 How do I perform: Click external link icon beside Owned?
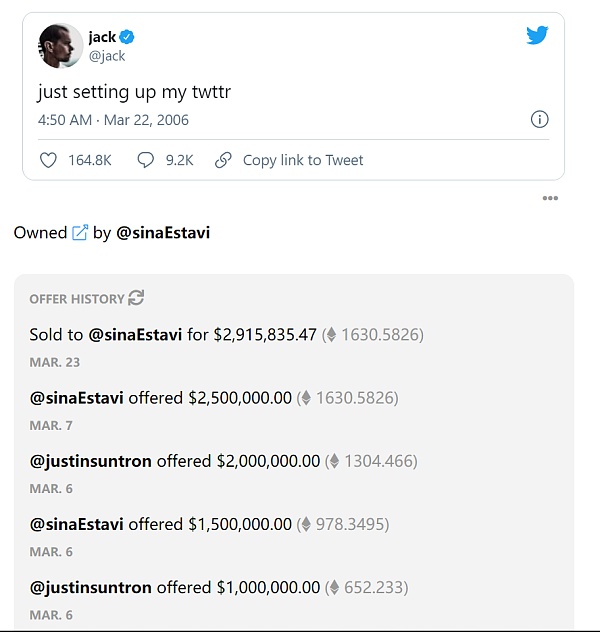pyautogui.click(x=80, y=233)
